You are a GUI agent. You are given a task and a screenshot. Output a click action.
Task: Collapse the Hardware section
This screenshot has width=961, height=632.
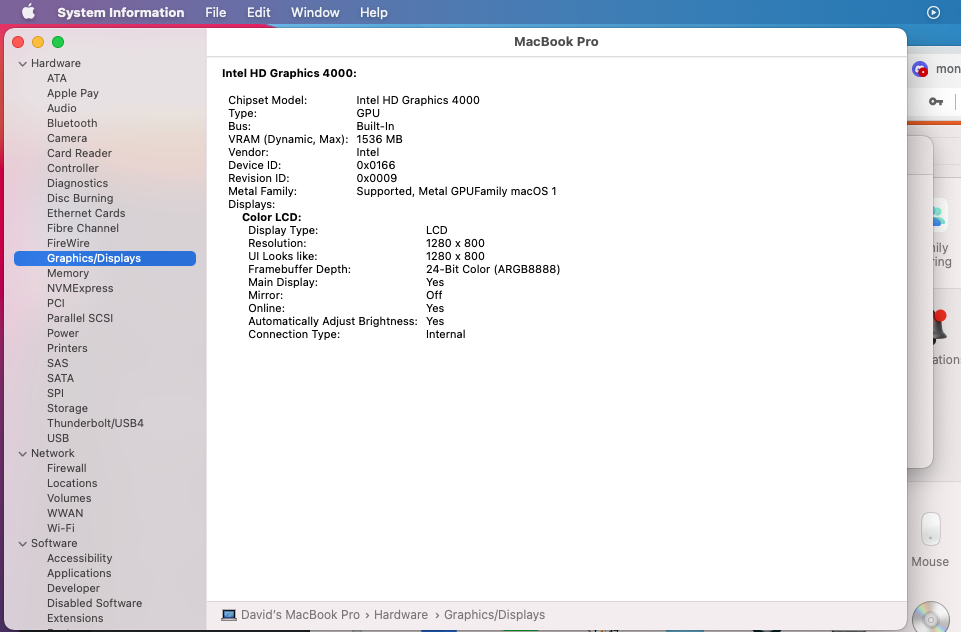tap(23, 64)
